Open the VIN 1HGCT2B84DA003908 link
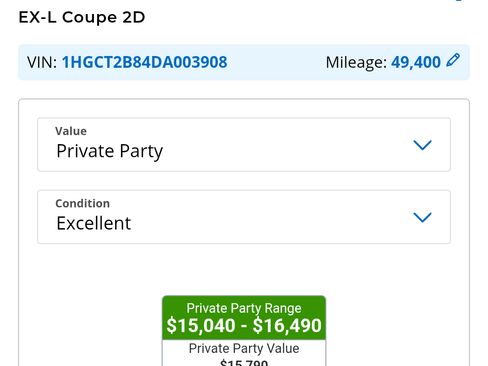This screenshot has height=366, width=488. 144,62
